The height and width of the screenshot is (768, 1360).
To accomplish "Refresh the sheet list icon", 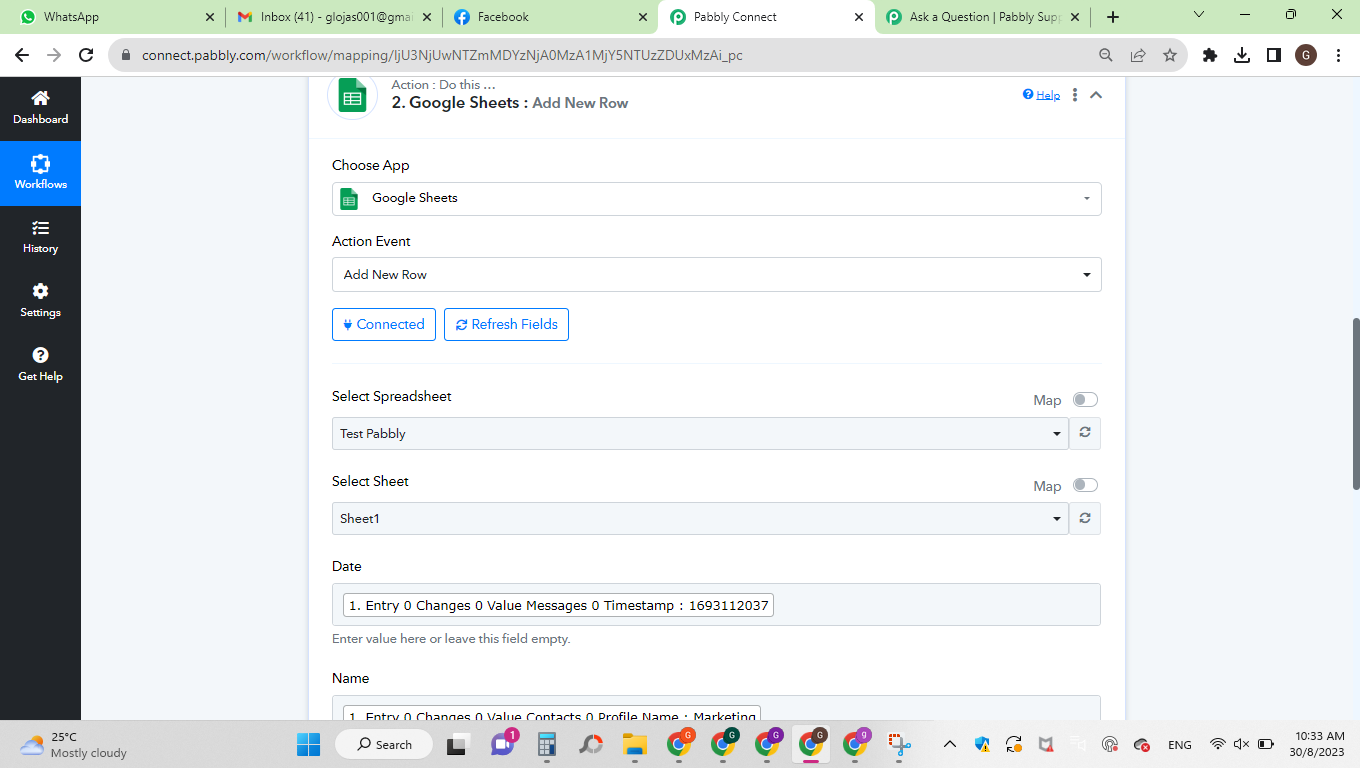I will click(1085, 519).
